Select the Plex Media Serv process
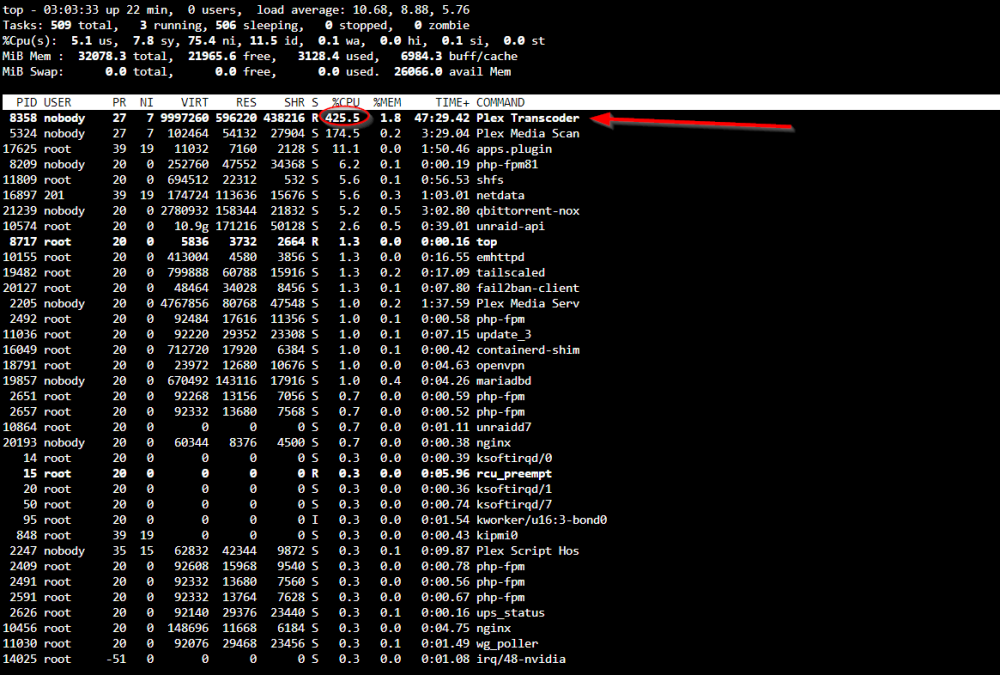Viewport: 1000px width, 675px height. (527, 303)
